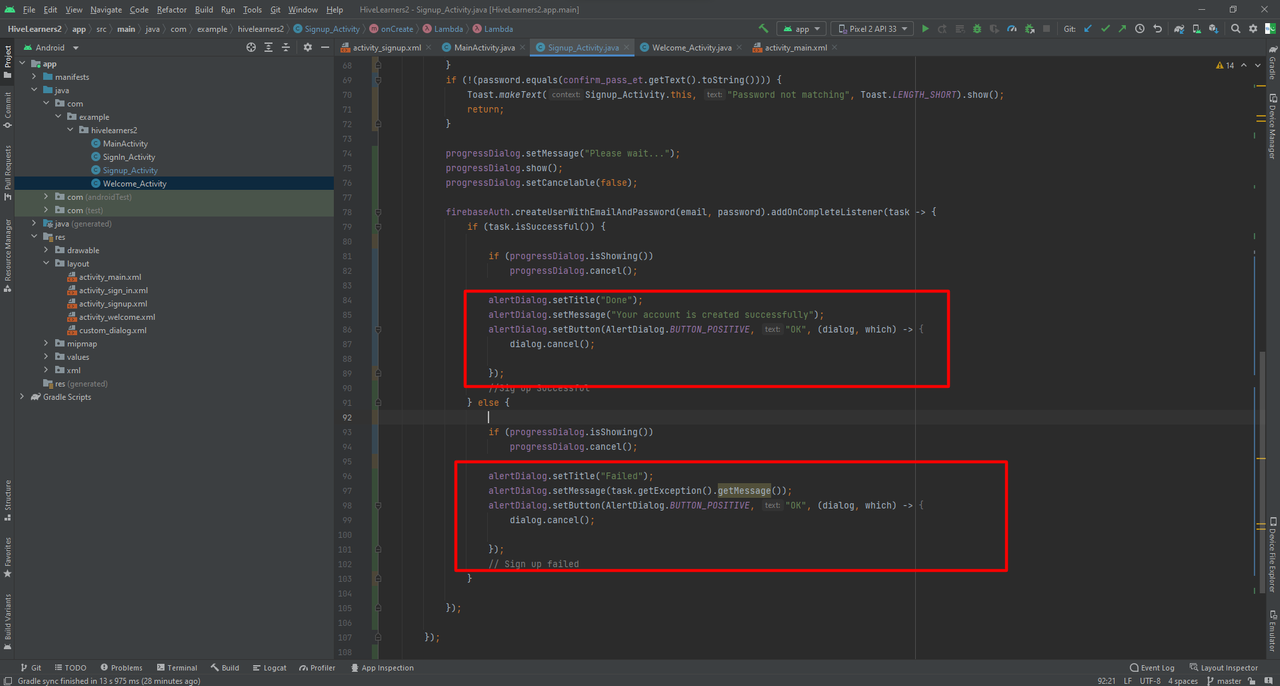Show Git history clock icon
Viewport: 1280px width, 686px height.
click(1140, 29)
